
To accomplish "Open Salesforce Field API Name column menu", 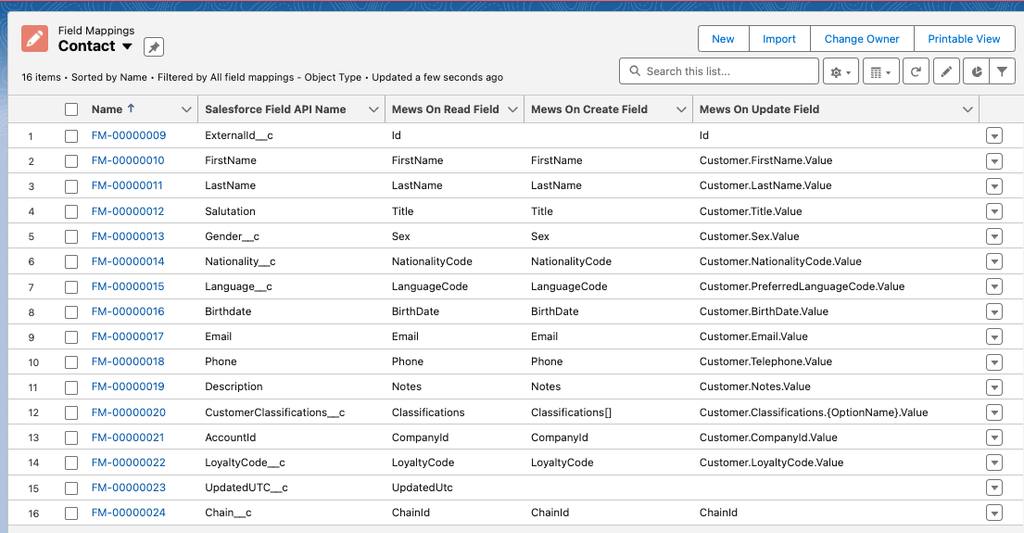I will (374, 110).
